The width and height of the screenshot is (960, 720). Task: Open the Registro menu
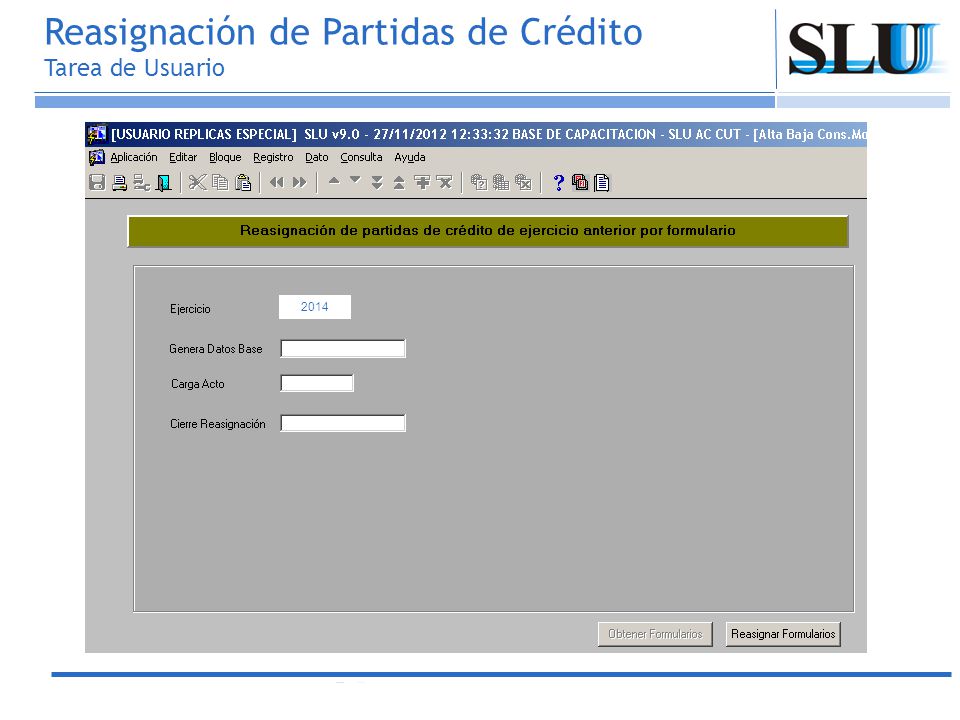pyautogui.click(x=273, y=157)
